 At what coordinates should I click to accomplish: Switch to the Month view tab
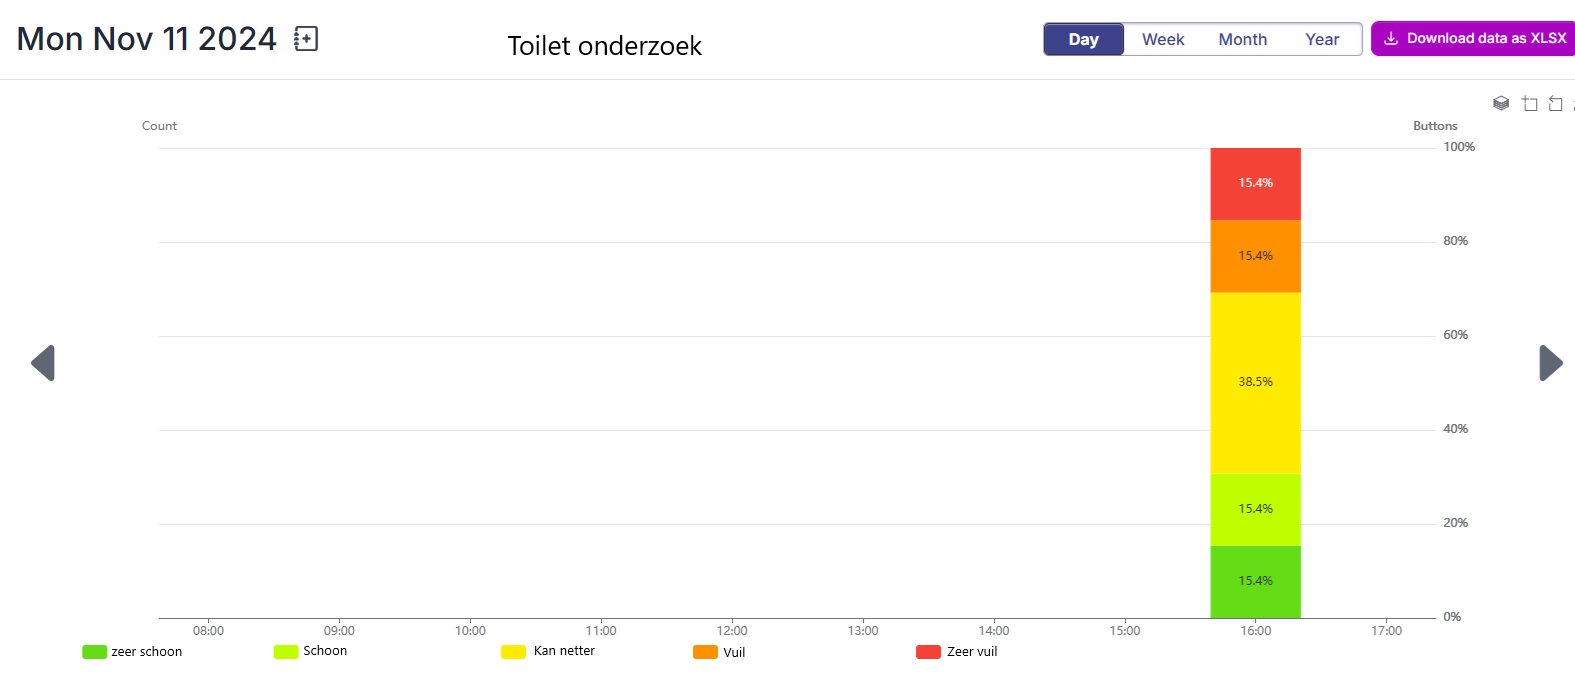click(x=1243, y=39)
